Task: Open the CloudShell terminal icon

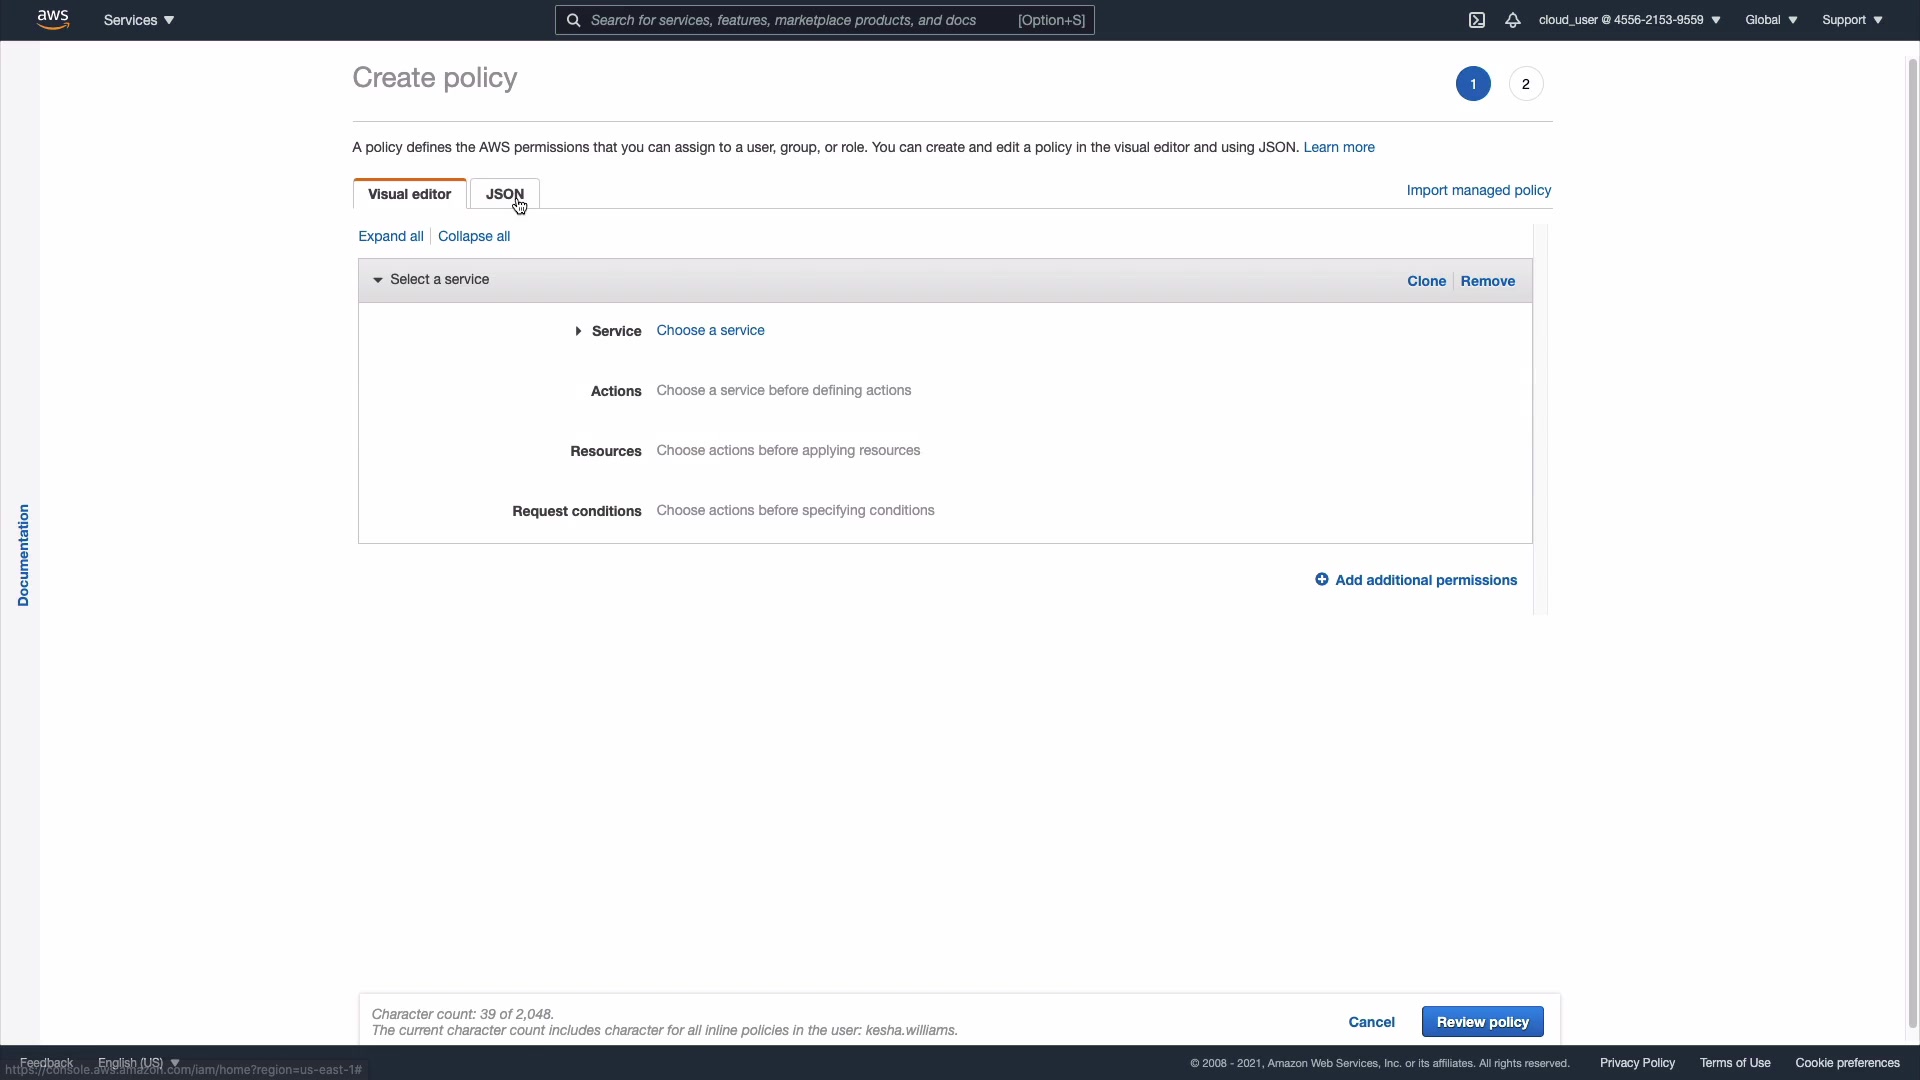Action: click(1476, 20)
